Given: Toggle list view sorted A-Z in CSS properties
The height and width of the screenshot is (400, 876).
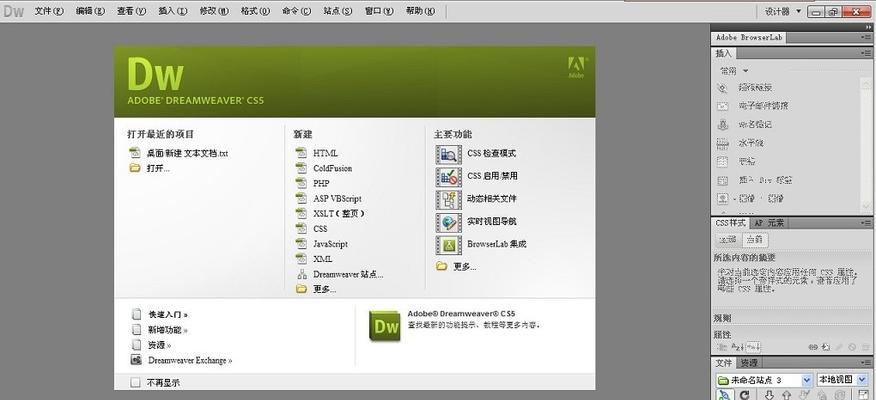Looking at the screenshot, I should [x=737, y=347].
